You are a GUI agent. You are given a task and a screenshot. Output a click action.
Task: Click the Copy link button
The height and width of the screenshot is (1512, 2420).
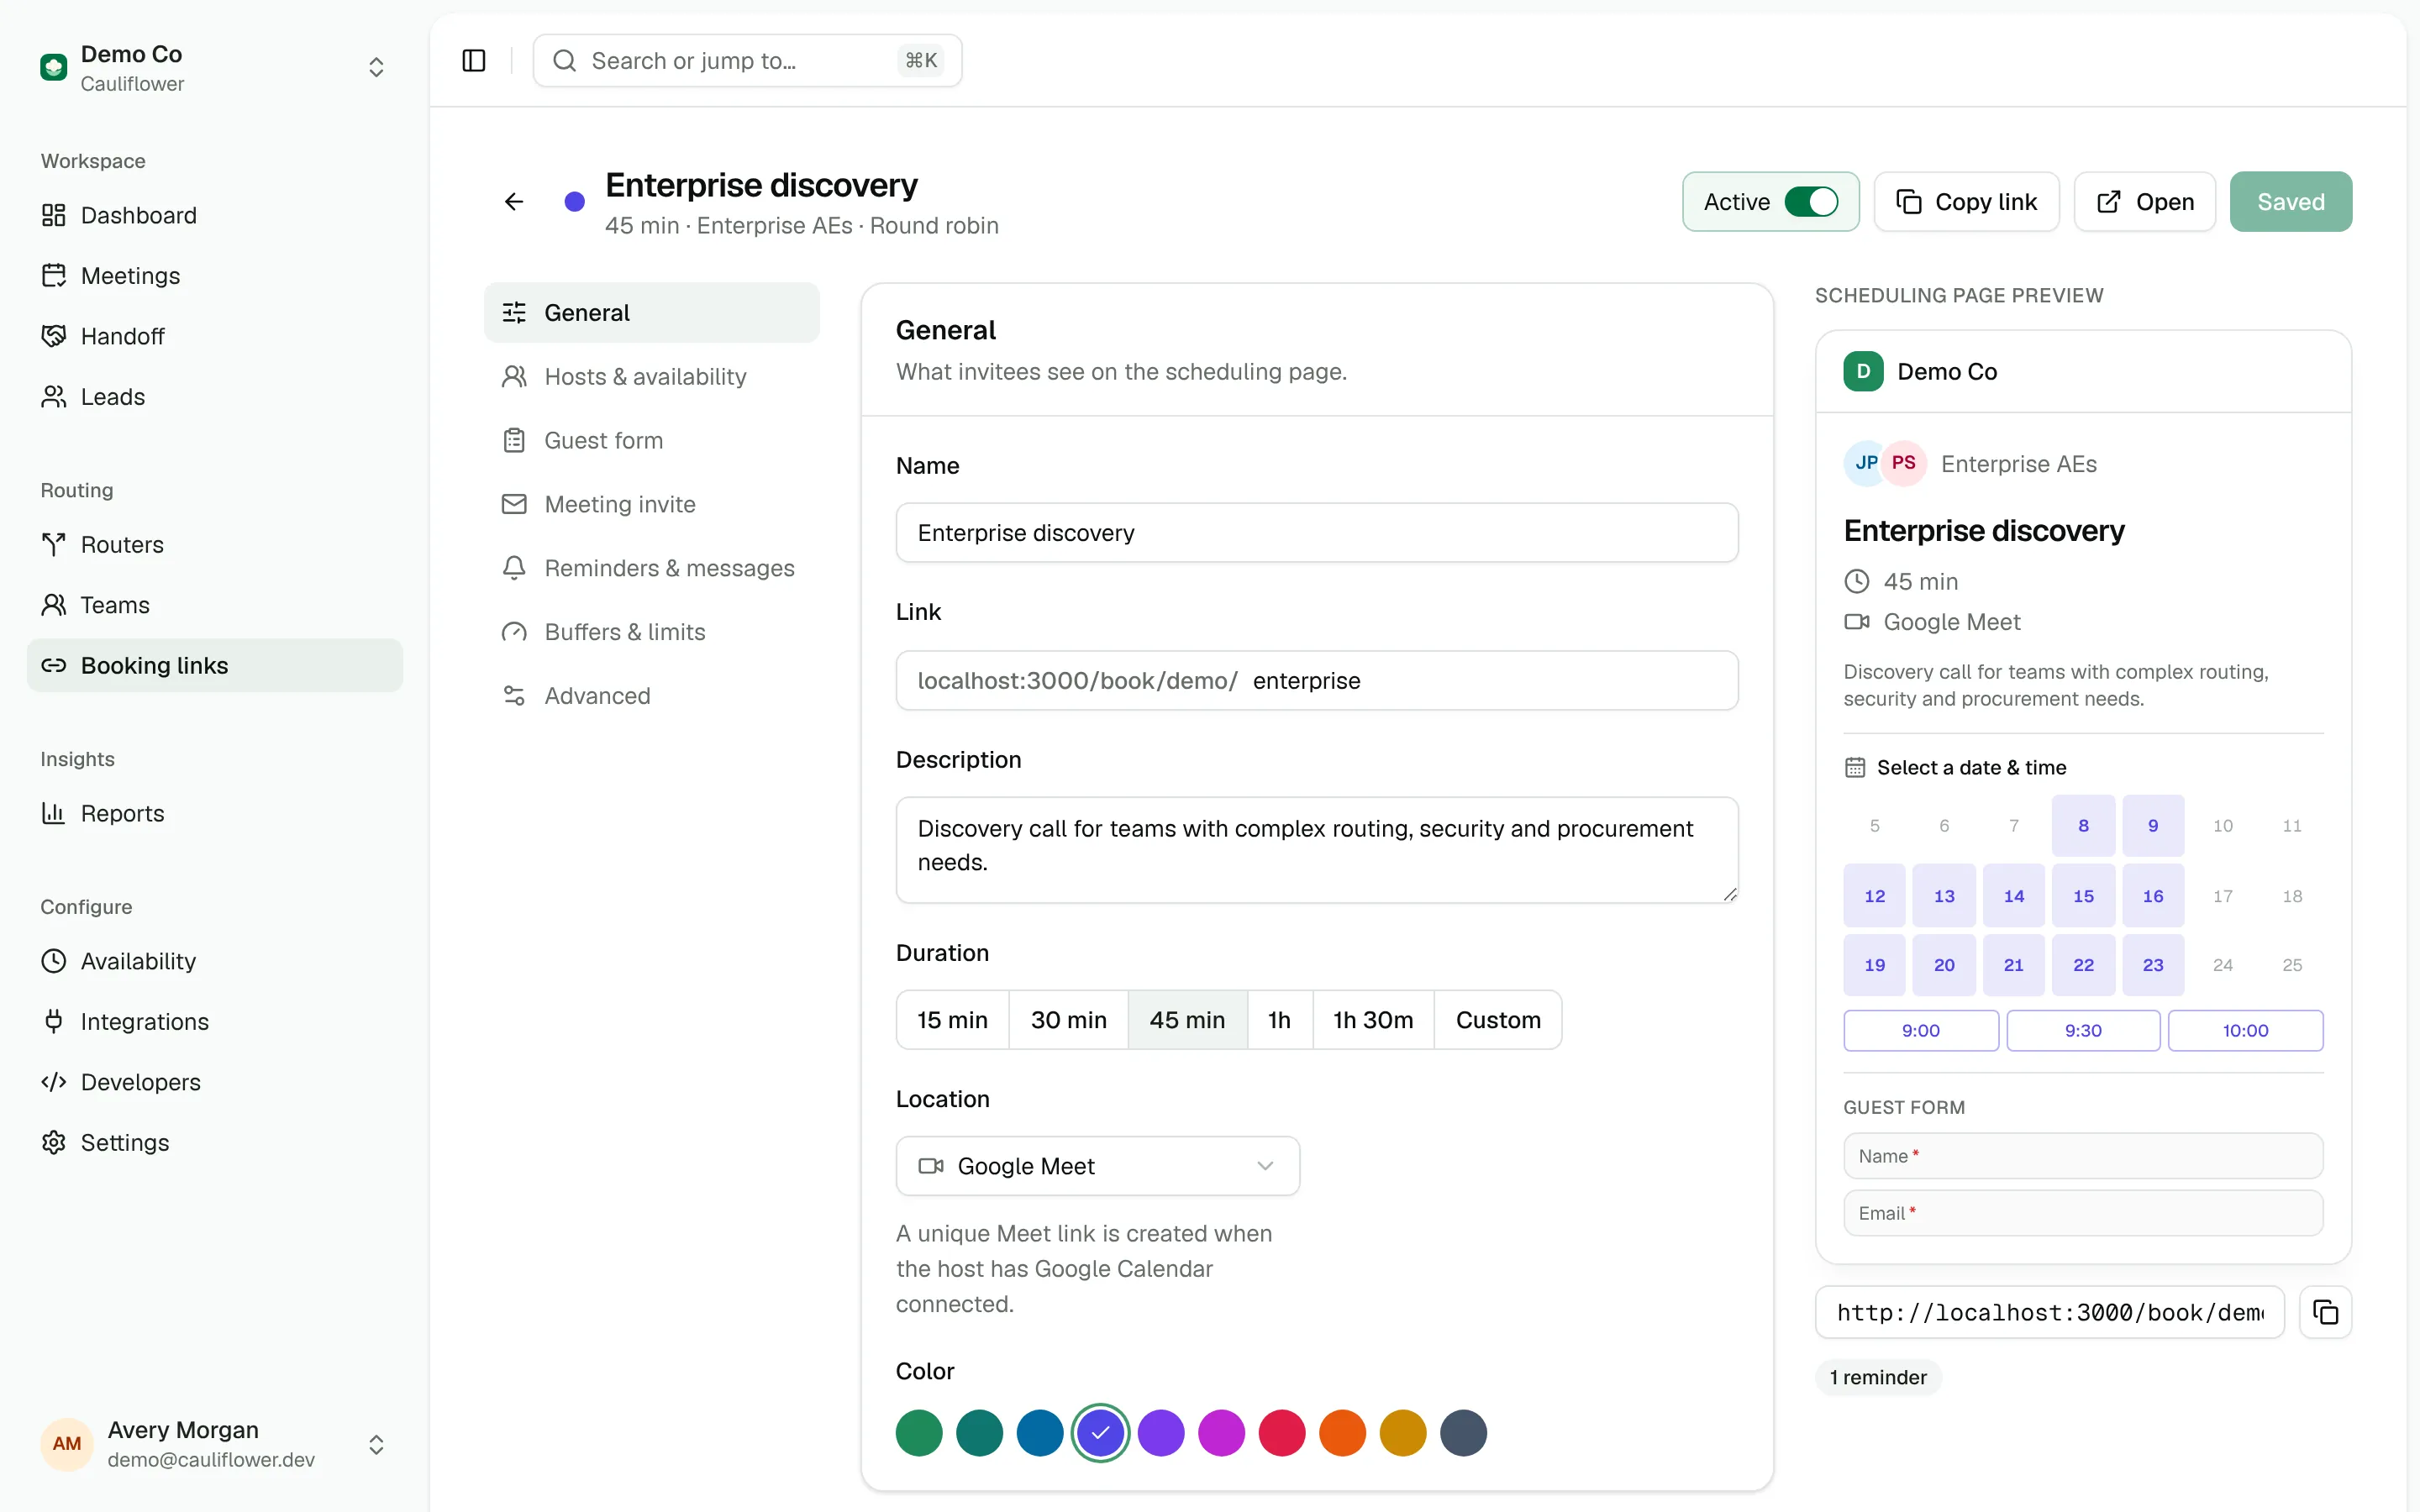click(x=1966, y=202)
